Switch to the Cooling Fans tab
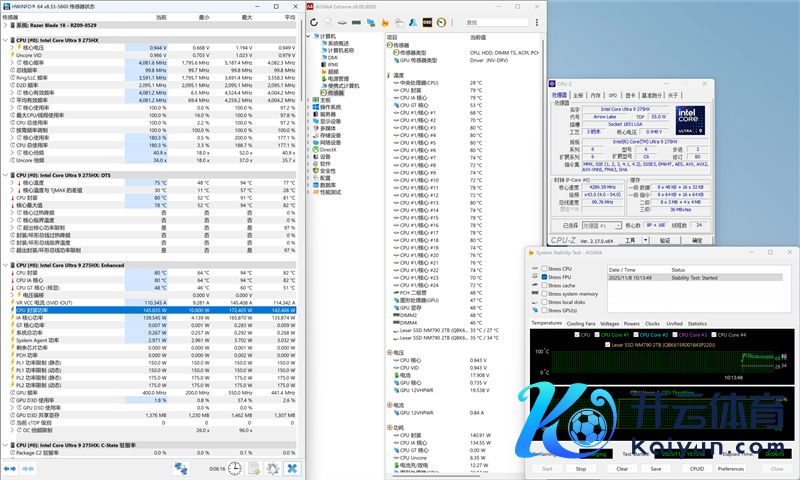The width and height of the screenshot is (800, 480). tap(580, 323)
